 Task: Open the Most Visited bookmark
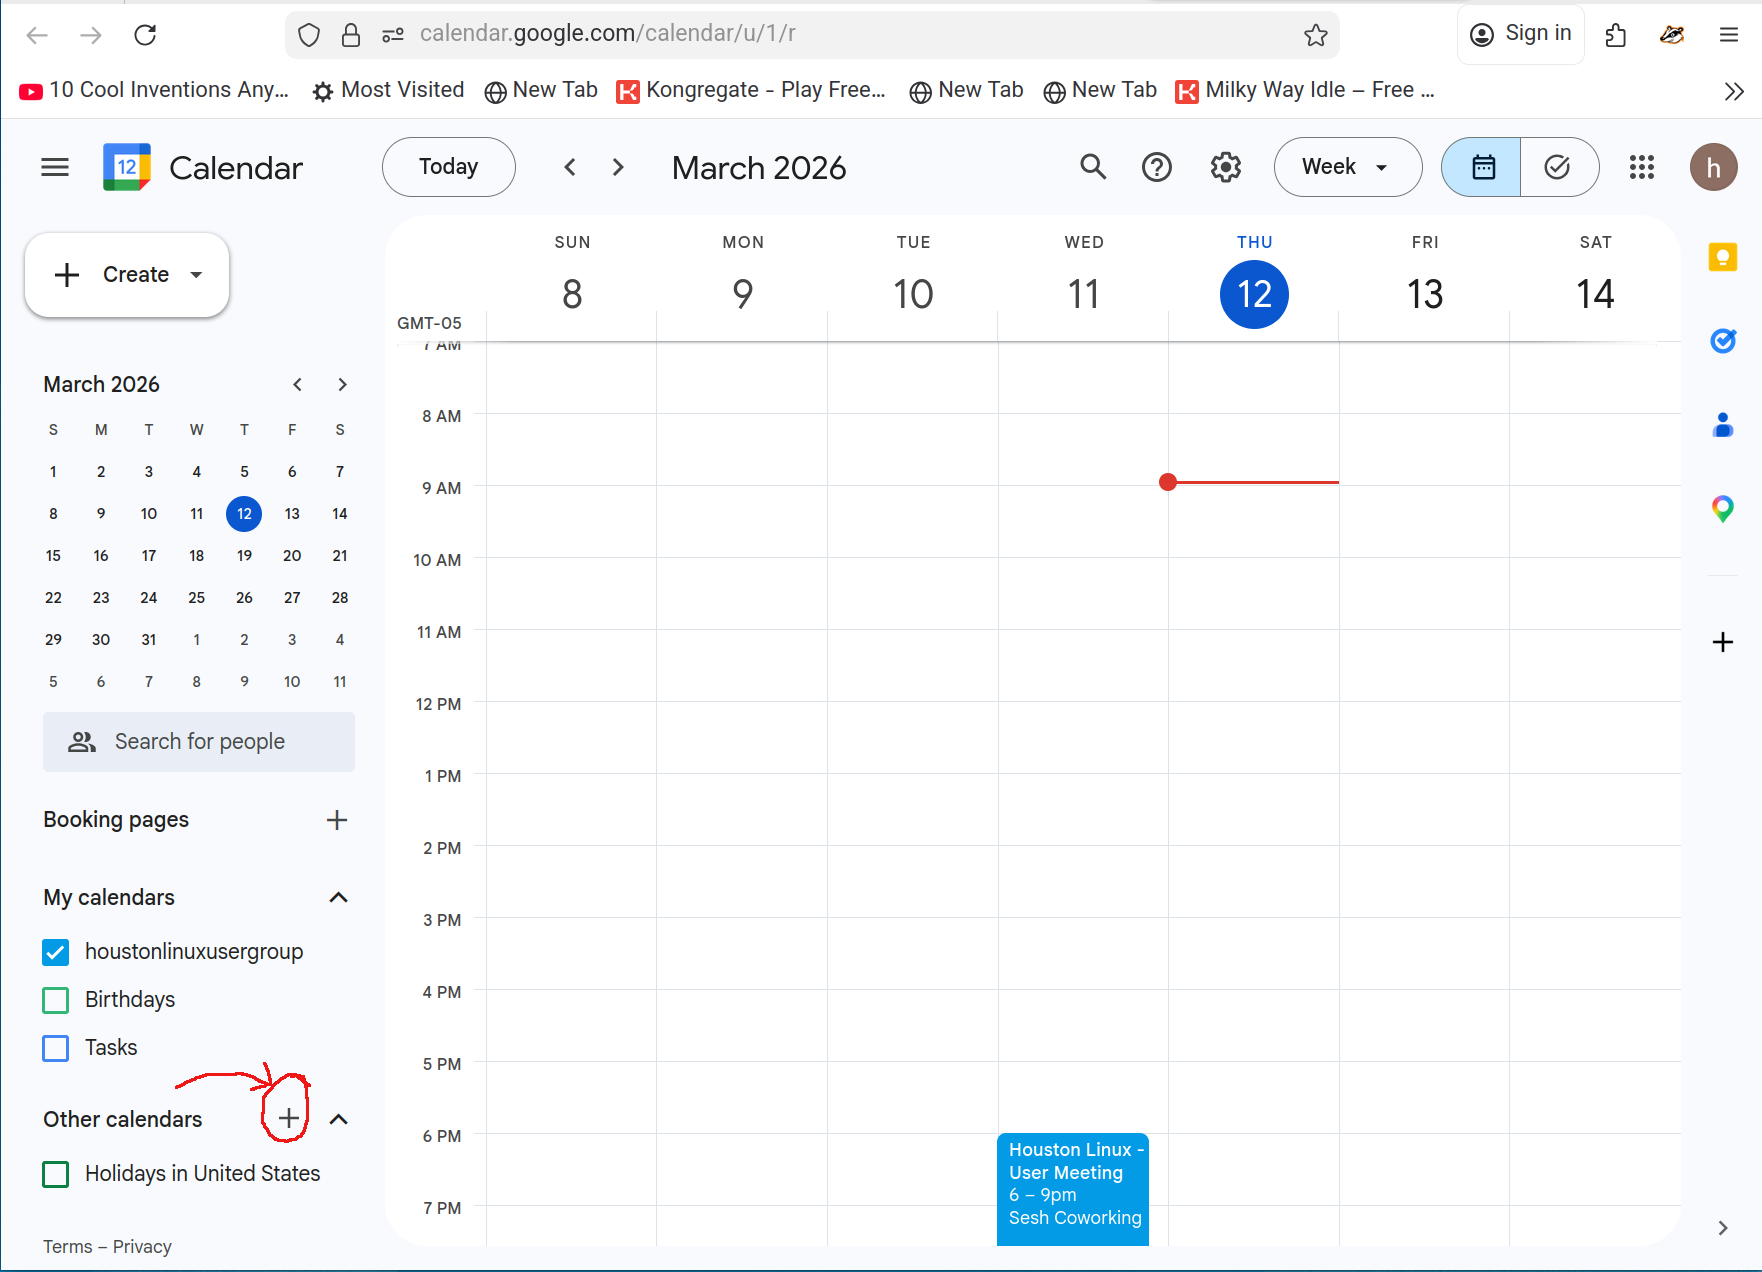click(388, 90)
